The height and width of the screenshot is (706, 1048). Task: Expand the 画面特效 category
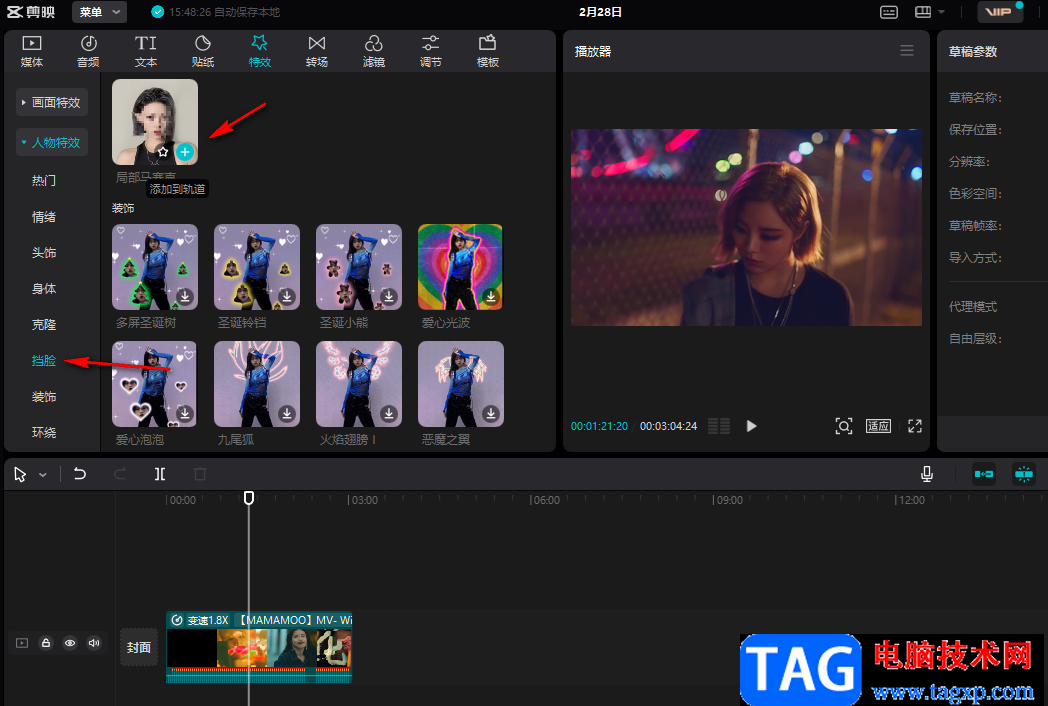[x=51, y=102]
